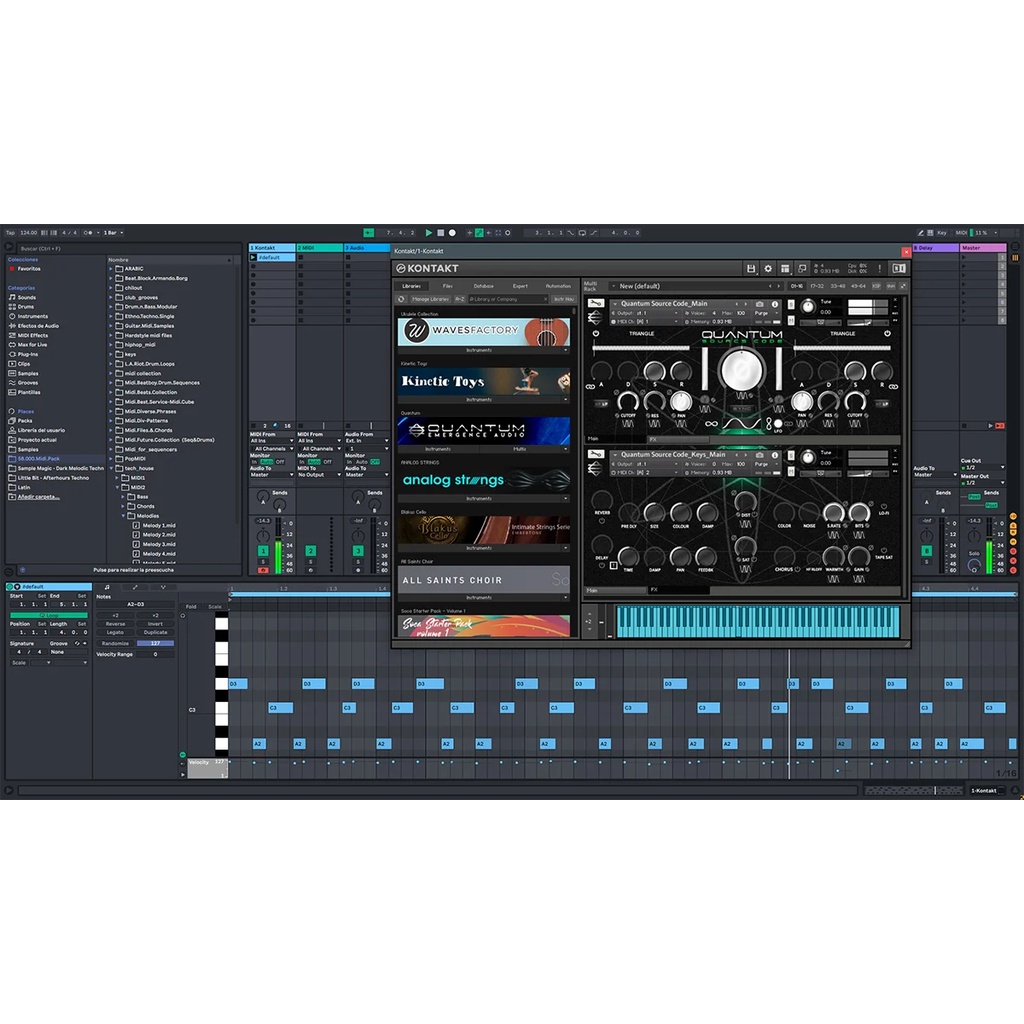The width and height of the screenshot is (1024, 1024).
Task: Switch to the Automation tab in Kontakt
Action: [x=558, y=286]
